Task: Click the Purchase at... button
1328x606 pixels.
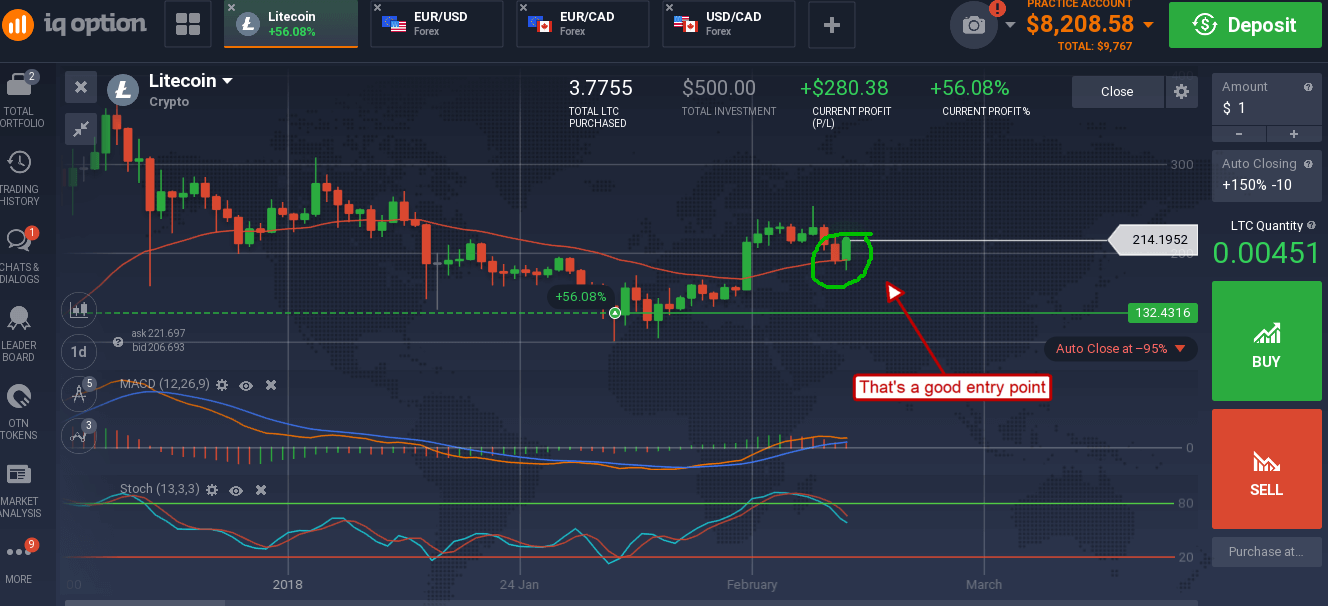Action: click(1266, 552)
